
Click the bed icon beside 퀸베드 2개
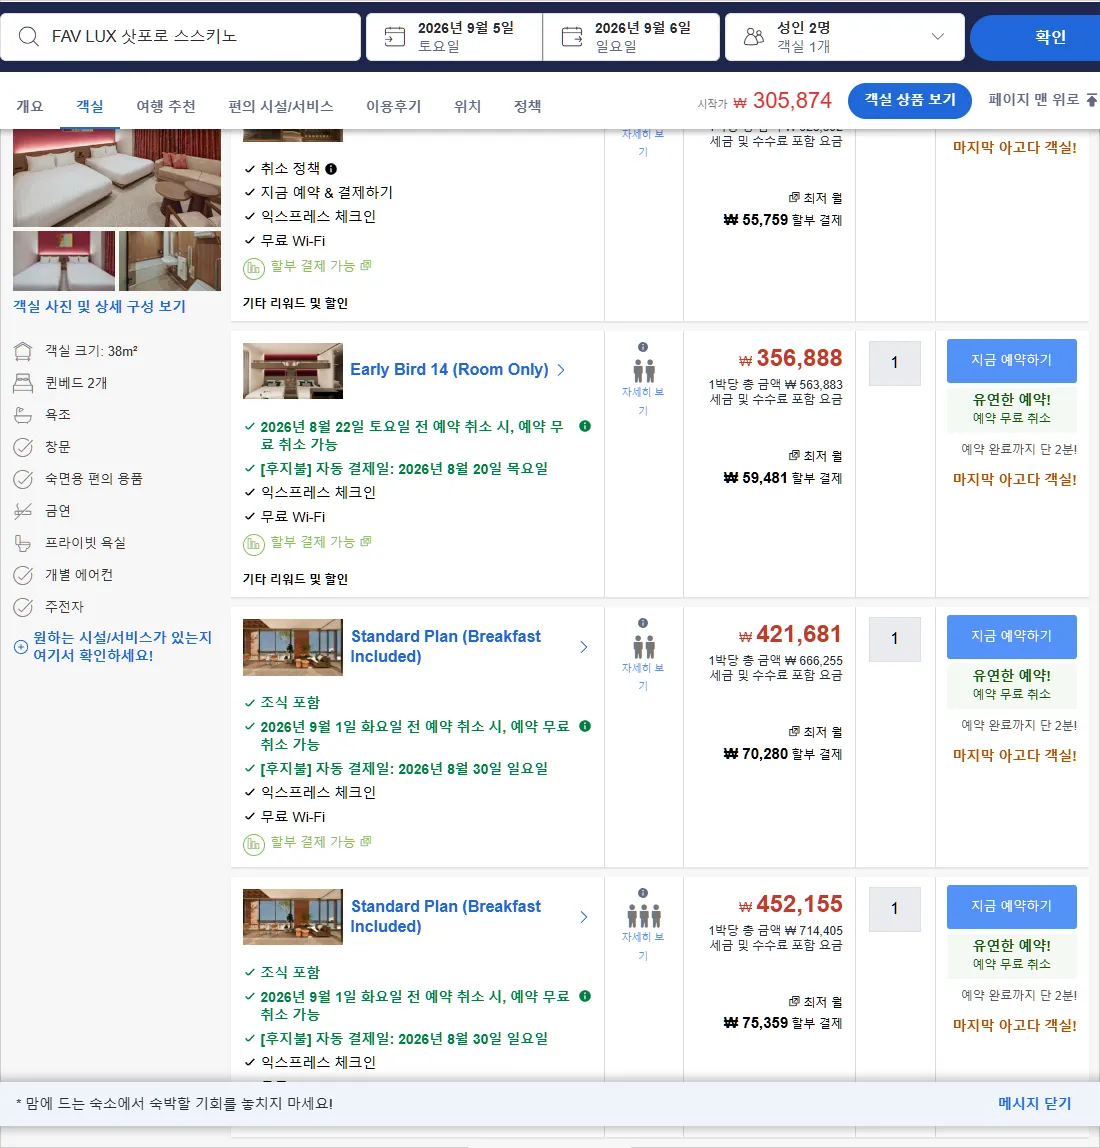click(x=23, y=383)
